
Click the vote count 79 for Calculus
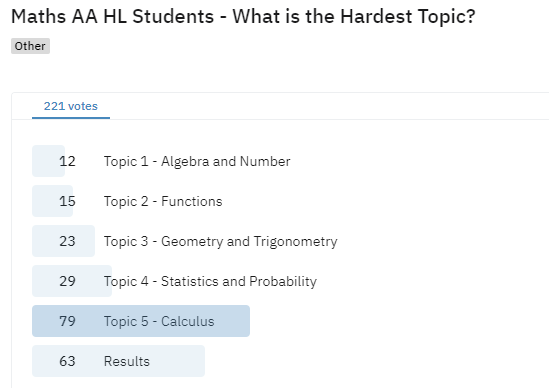[67, 321]
